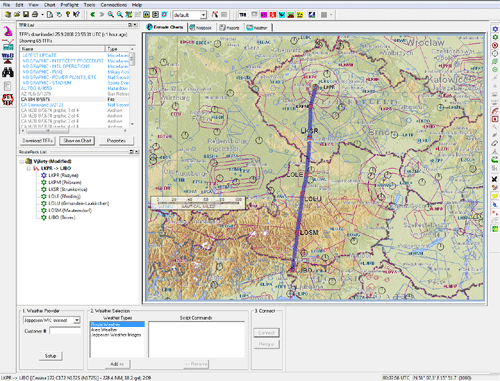Select the NO GRAPHIC - STADIUM TFR row
This screenshot has height=381, width=500.
(x=74, y=83)
